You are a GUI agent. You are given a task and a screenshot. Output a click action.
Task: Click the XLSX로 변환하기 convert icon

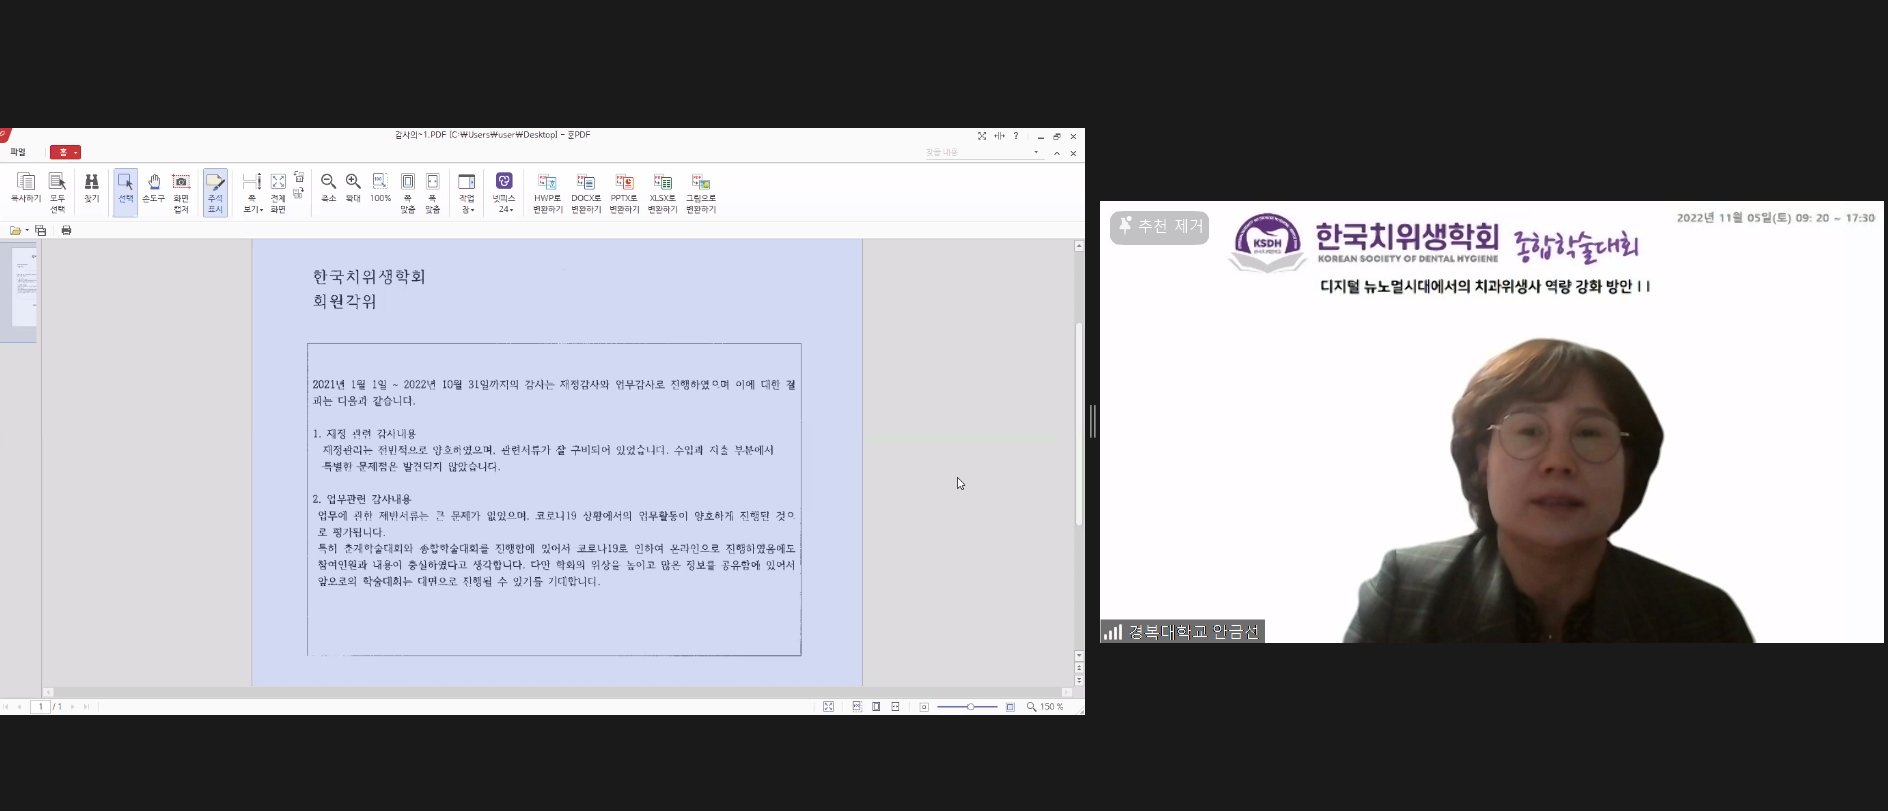coord(662,192)
